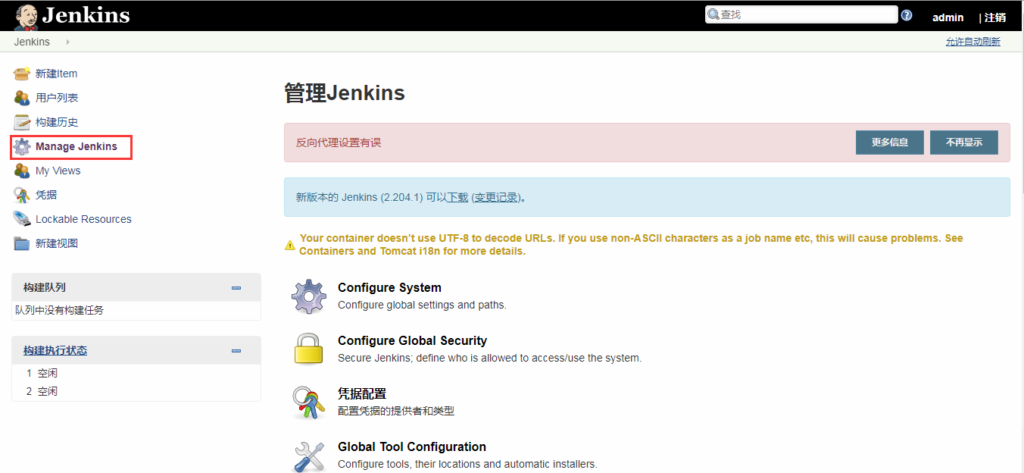Click the Manage Jenkins gear icon
The height and width of the screenshot is (473, 1024).
tap(22, 147)
